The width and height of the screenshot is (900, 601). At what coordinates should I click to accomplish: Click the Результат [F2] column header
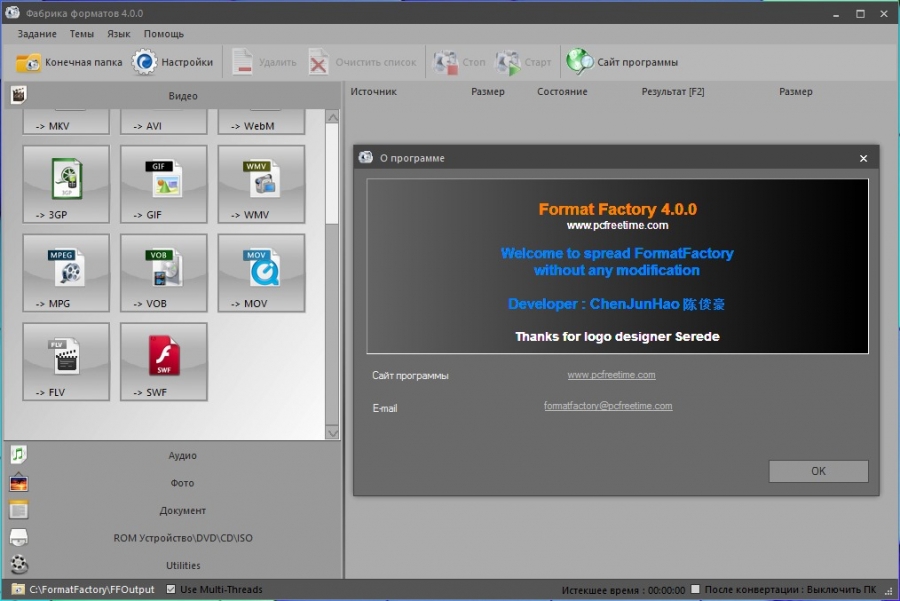673,91
